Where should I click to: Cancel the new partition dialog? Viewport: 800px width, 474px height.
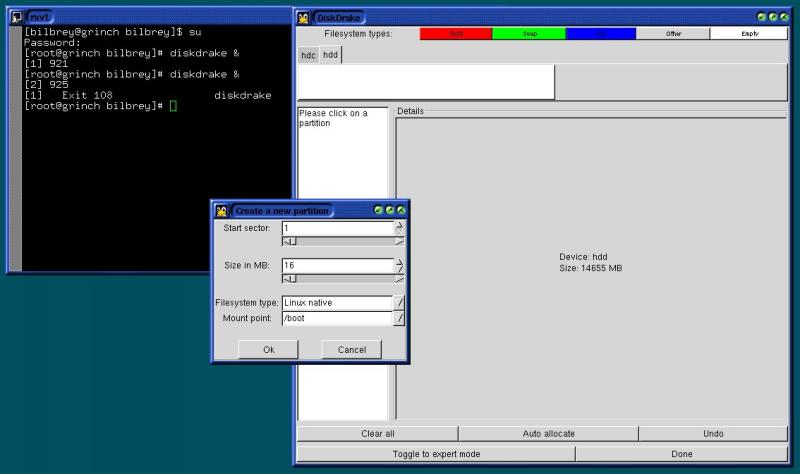click(351, 350)
